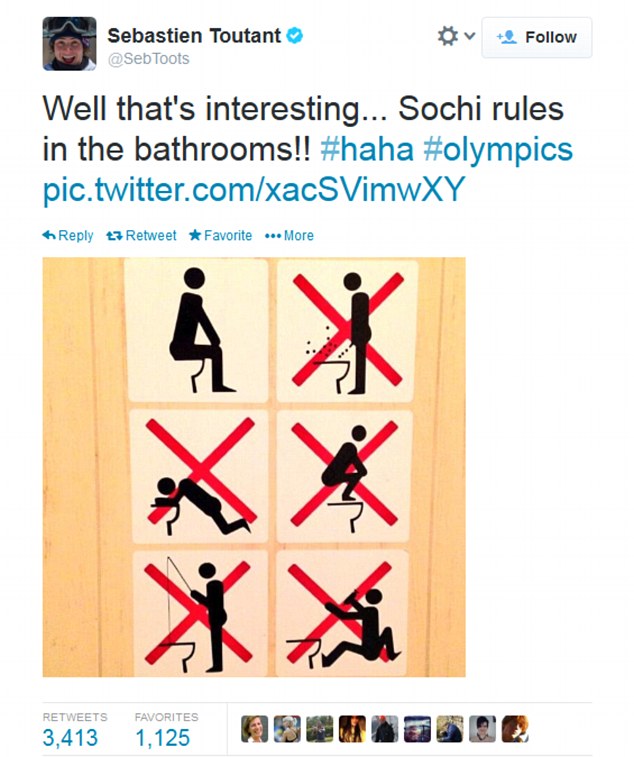Open the @SebToots handle link

point(148,59)
